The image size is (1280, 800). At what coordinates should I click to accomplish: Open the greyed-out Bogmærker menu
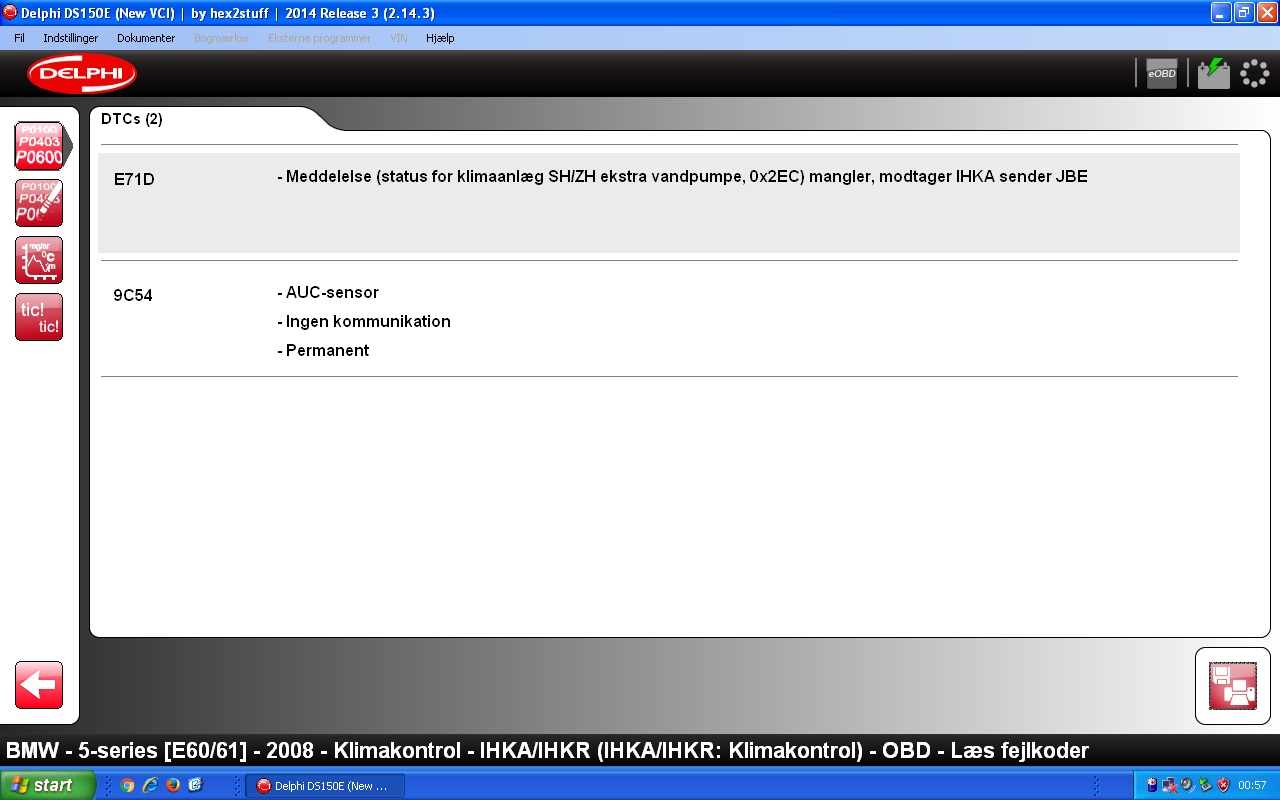coord(221,38)
